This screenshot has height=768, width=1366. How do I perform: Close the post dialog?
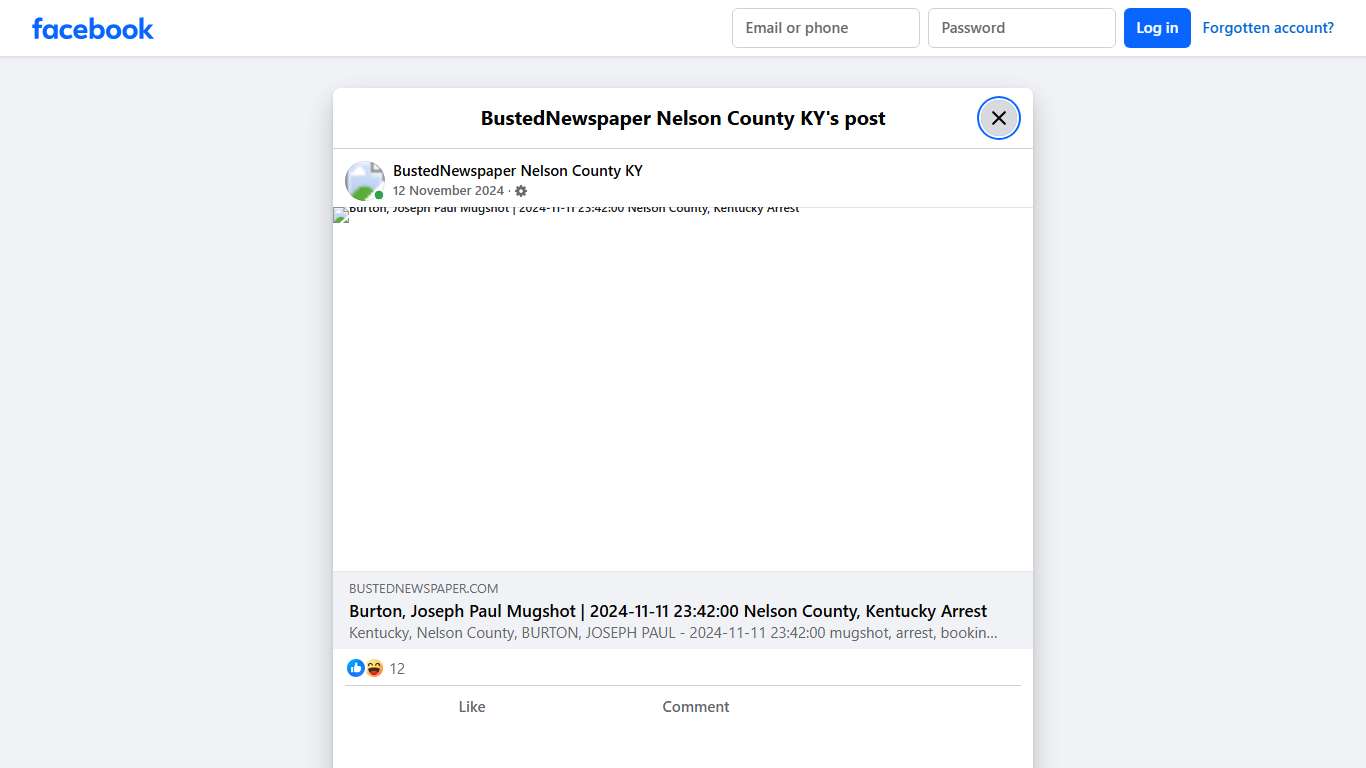[998, 118]
